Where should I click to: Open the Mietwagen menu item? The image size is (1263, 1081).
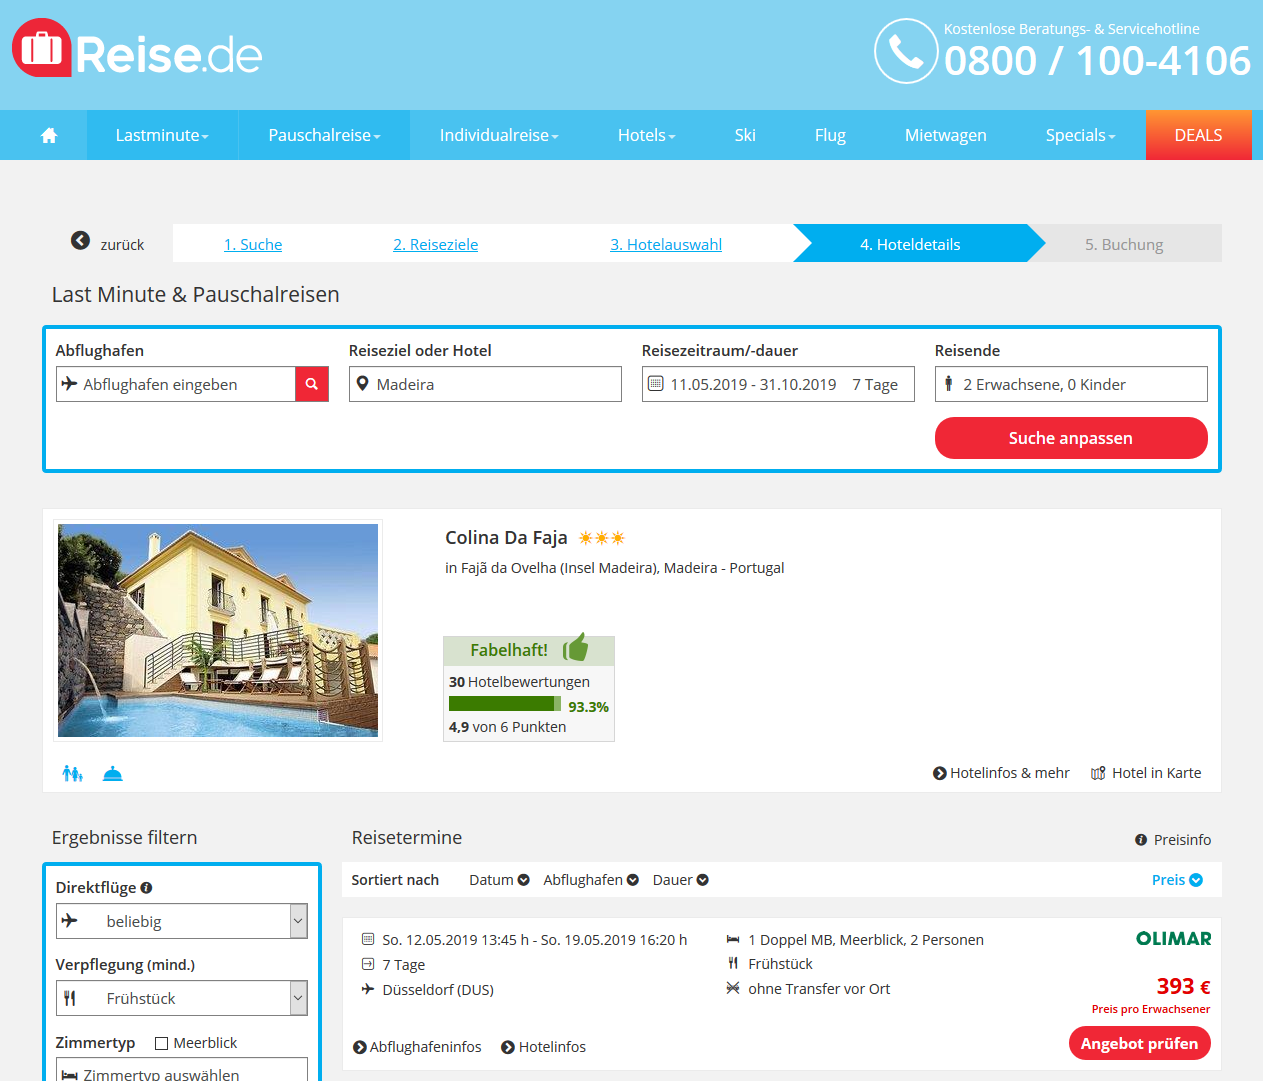(946, 135)
